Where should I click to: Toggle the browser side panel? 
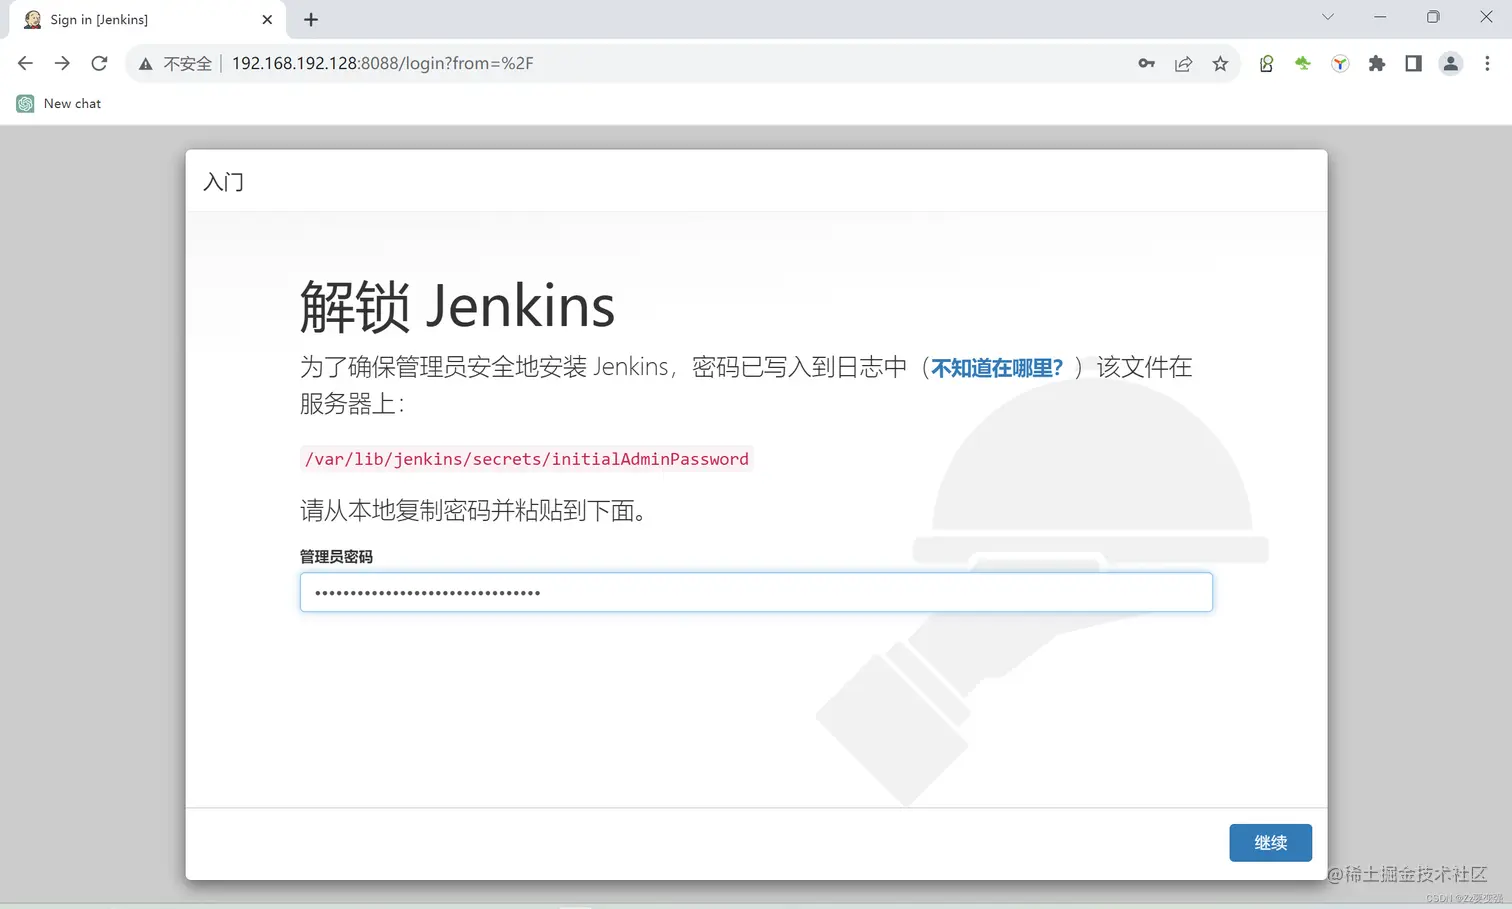pyautogui.click(x=1413, y=63)
